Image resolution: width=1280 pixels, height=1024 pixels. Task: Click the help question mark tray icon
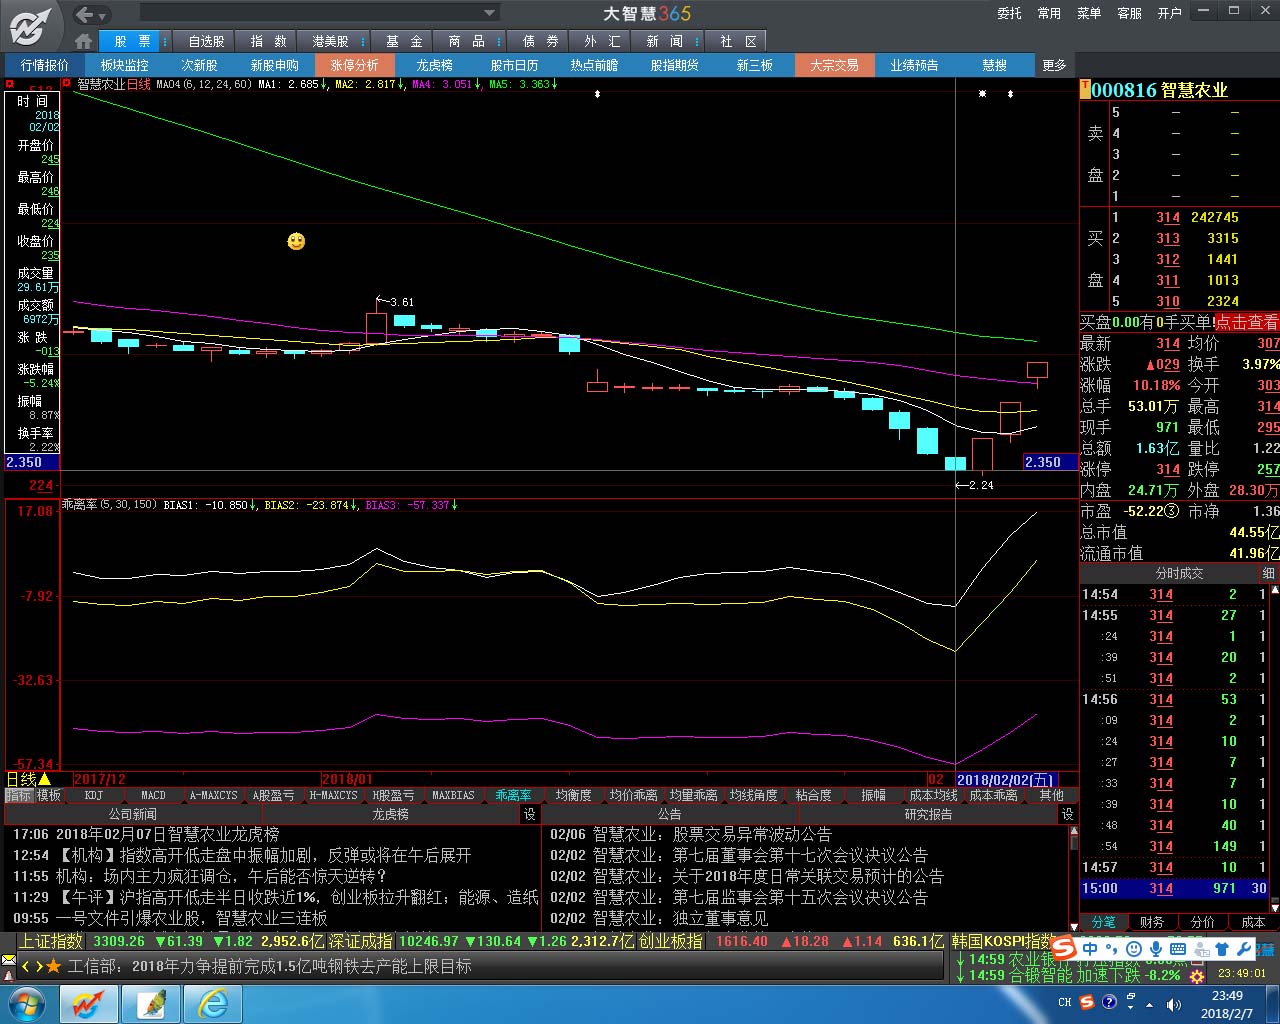[1109, 1002]
